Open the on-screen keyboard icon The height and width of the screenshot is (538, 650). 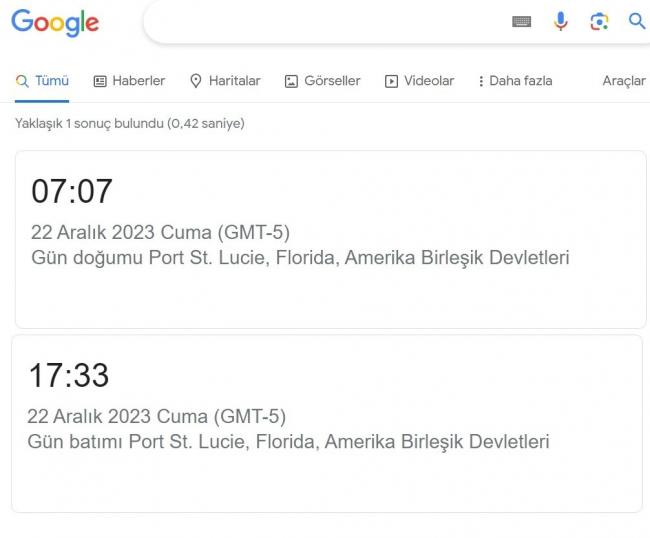tap(521, 22)
